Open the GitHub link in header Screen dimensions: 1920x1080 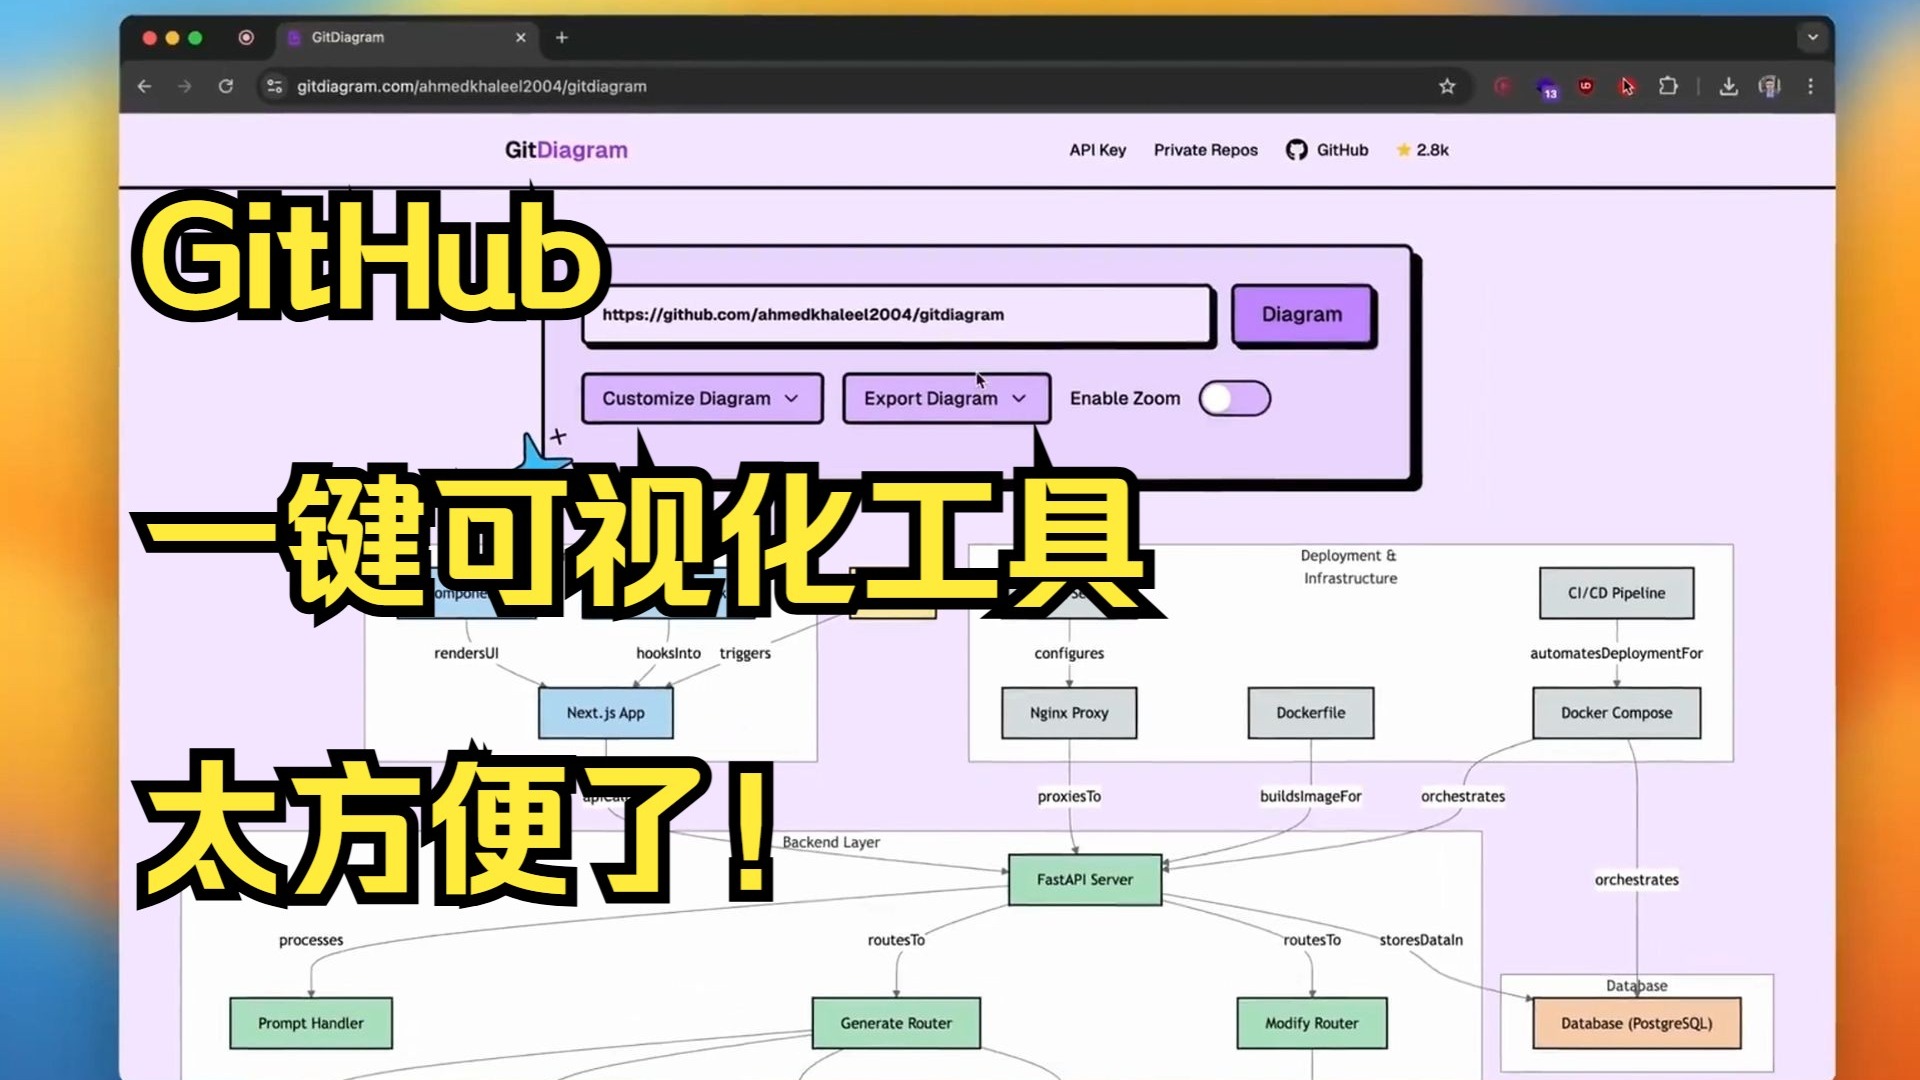click(1327, 150)
